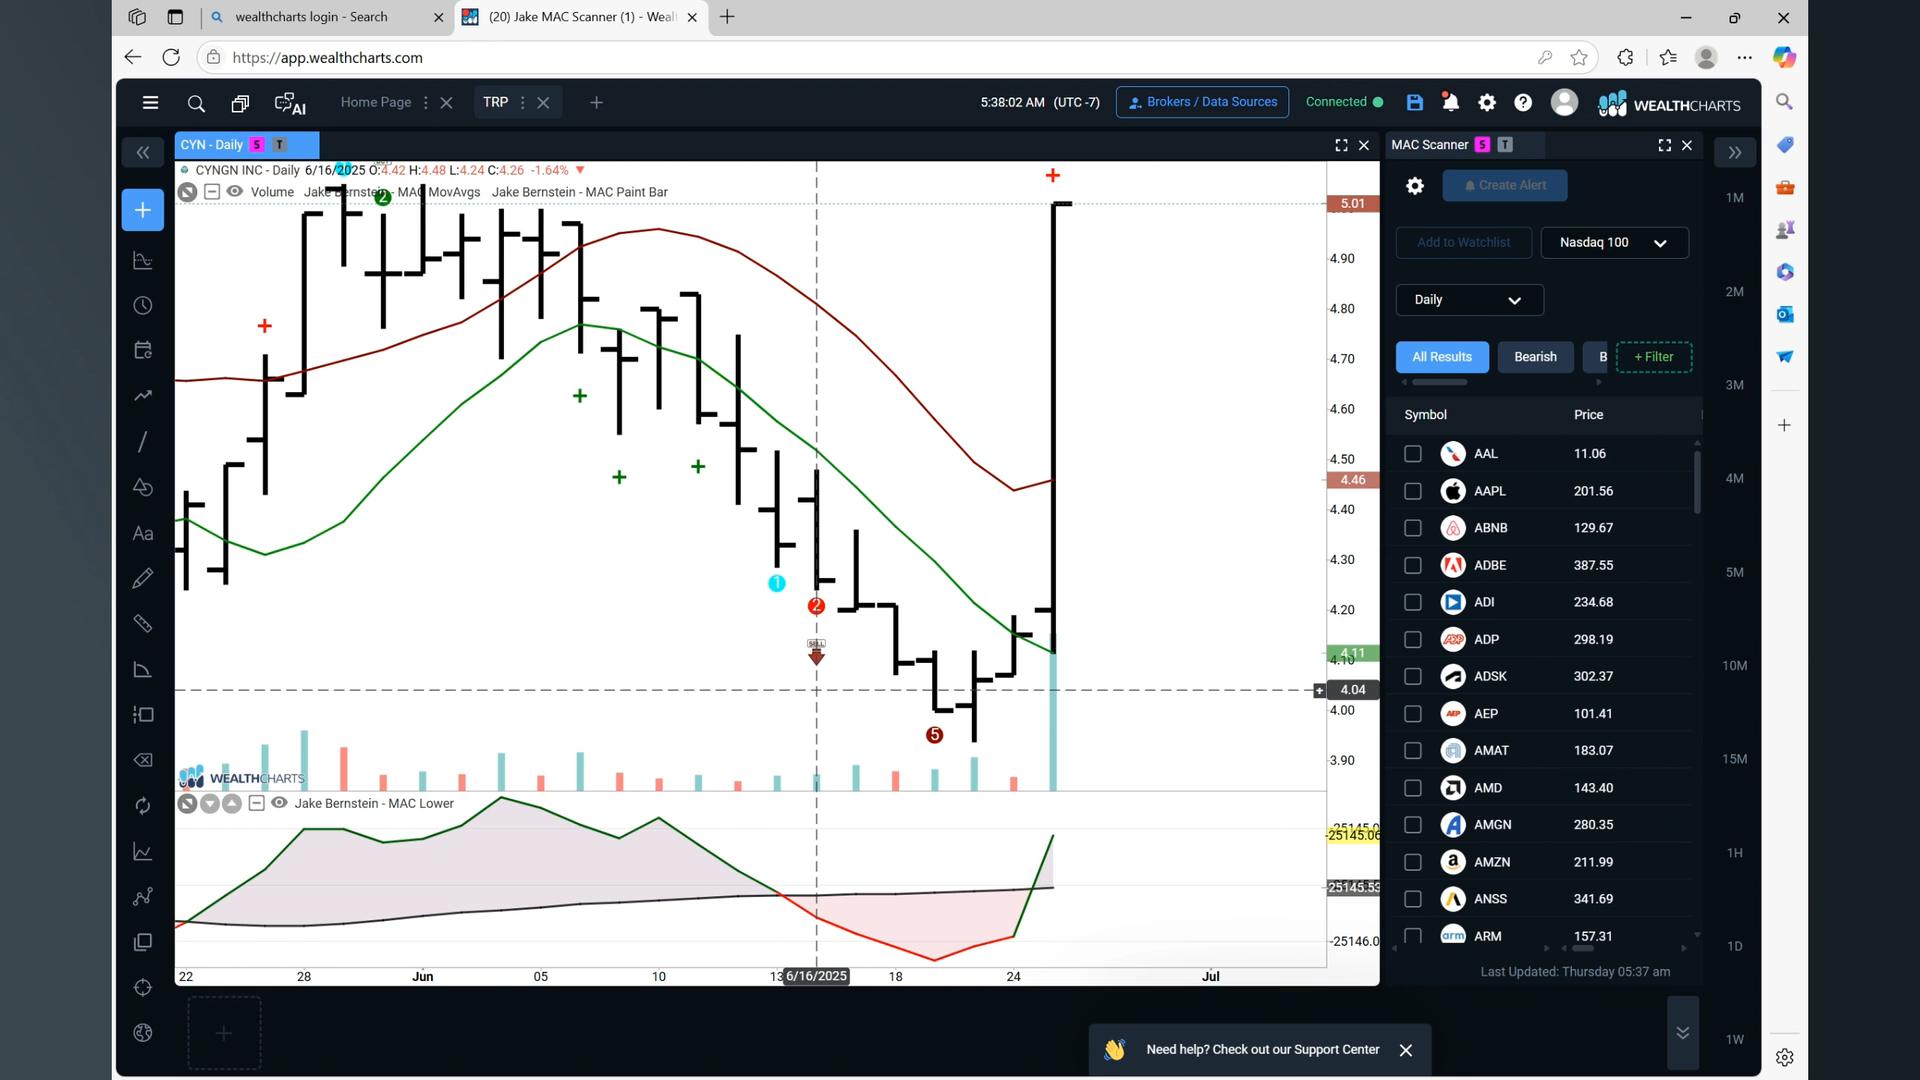Screen dimensions: 1920x1080
Task: Refresh with the sync arrows tool
Action: (143, 806)
